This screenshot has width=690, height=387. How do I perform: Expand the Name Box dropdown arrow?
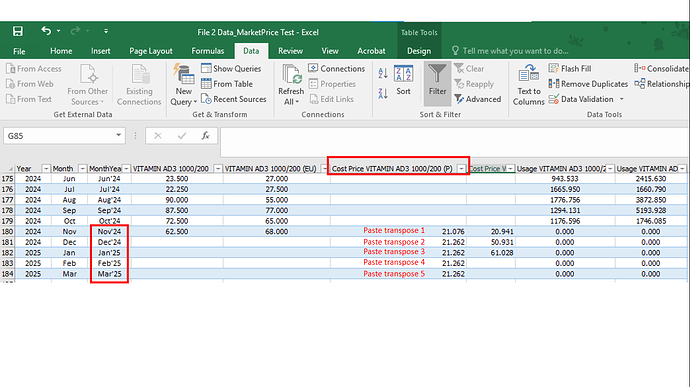pyautogui.click(x=118, y=135)
